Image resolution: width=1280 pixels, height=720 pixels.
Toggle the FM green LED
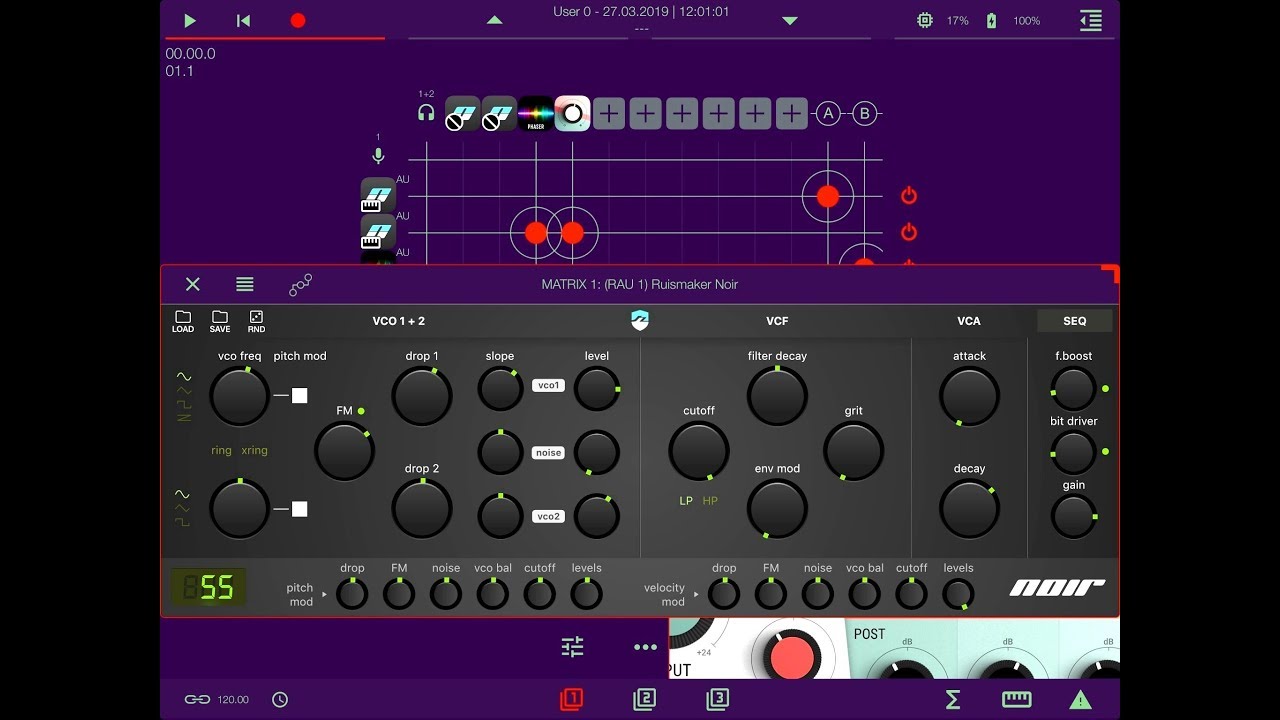(361, 411)
